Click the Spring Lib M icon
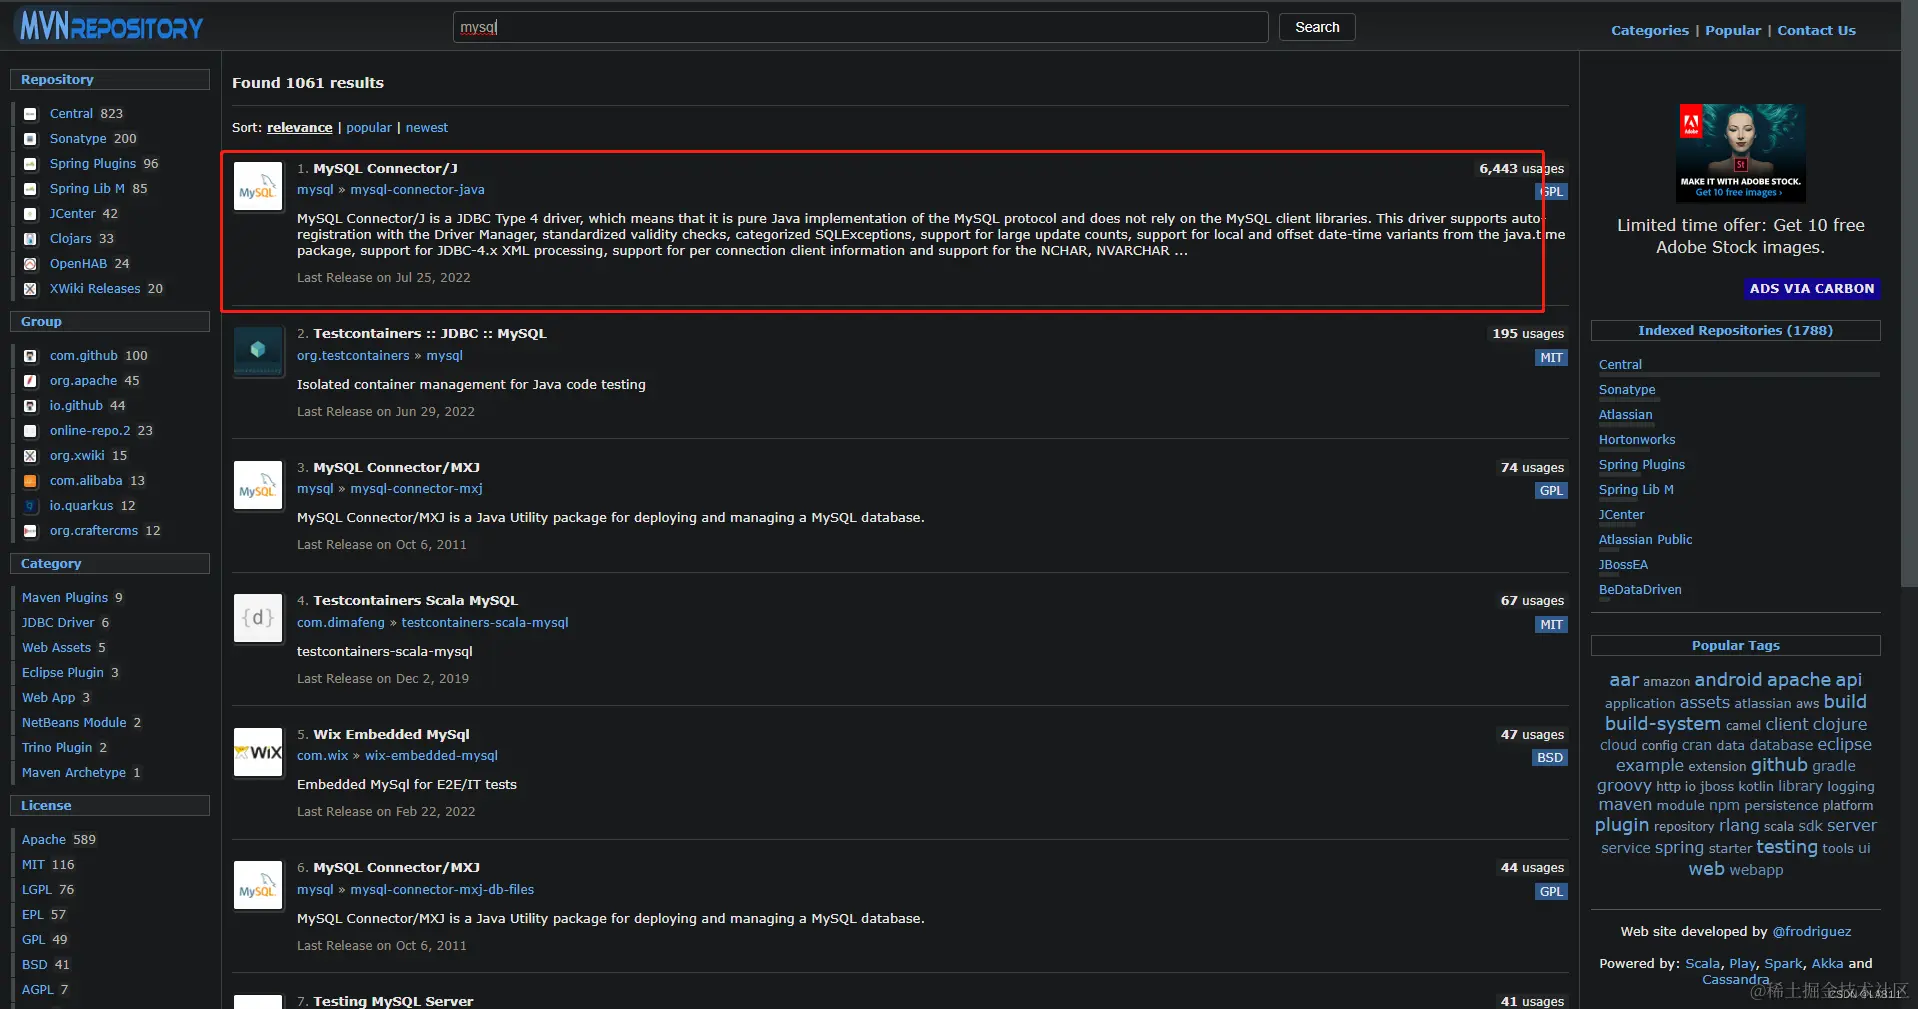Viewport: 1918px width, 1009px height. (30, 189)
